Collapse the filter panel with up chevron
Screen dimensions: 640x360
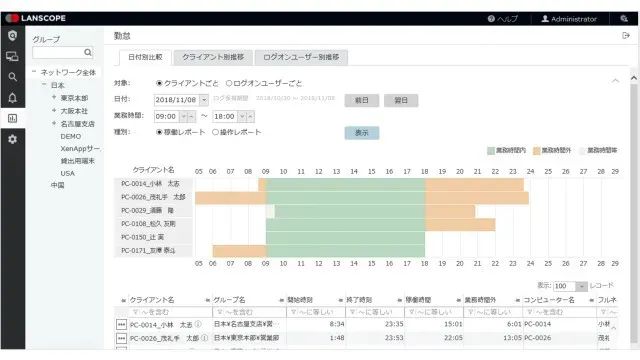point(615,81)
